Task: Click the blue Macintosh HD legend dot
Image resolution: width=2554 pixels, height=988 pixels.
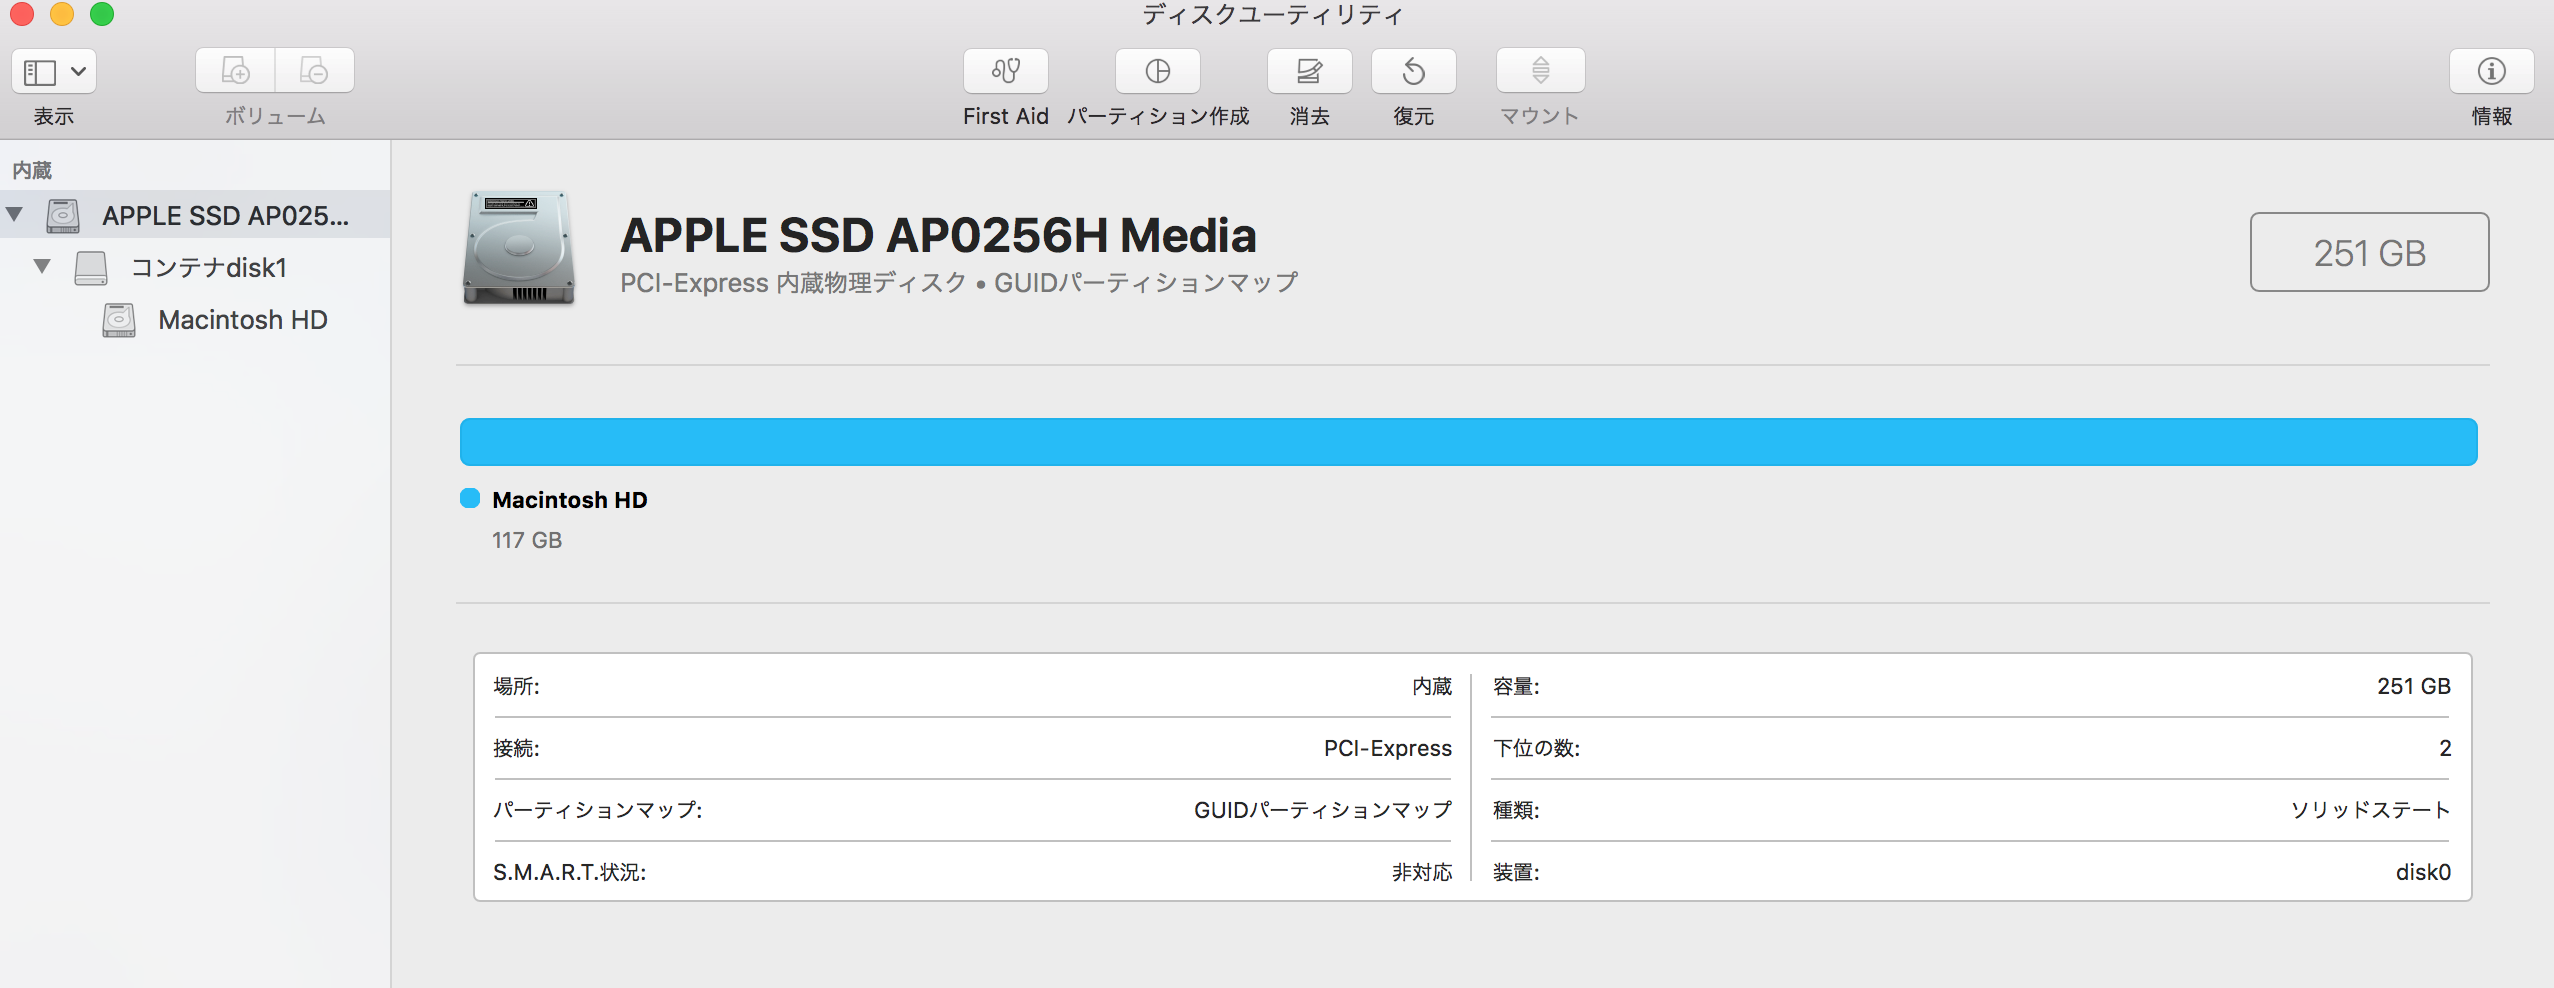Action: click(x=469, y=499)
